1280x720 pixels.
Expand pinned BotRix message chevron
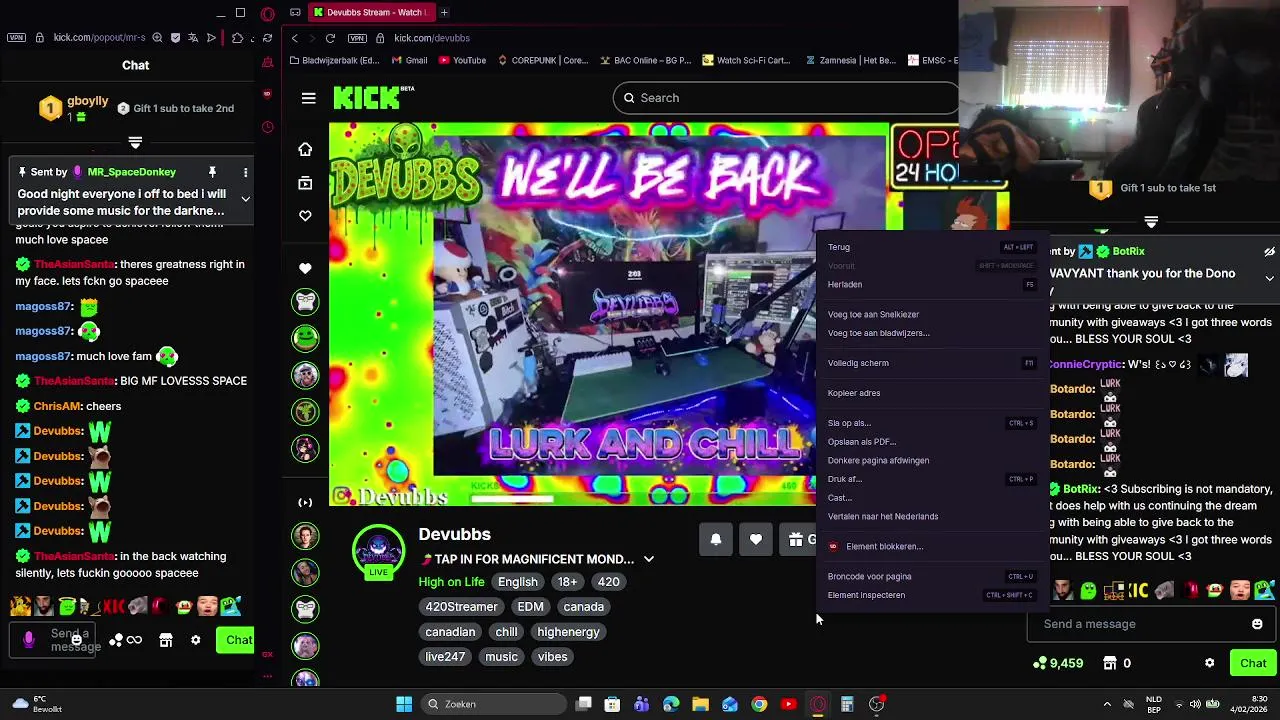pyautogui.click(x=1269, y=278)
